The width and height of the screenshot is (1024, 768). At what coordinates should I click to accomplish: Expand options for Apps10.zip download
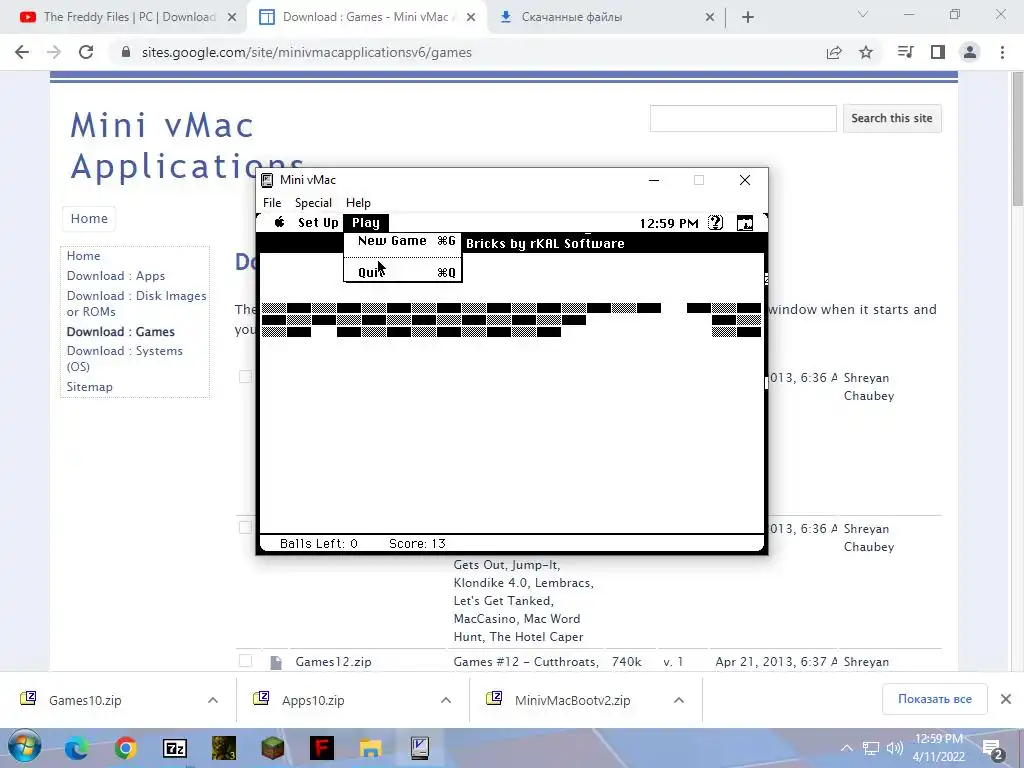tap(446, 700)
